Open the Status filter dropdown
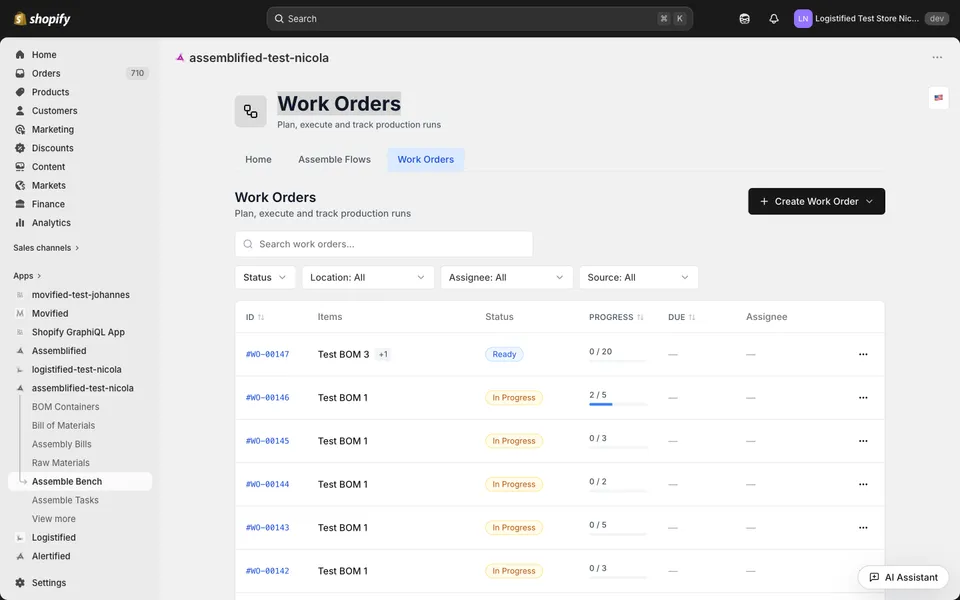960x600 pixels. click(265, 277)
